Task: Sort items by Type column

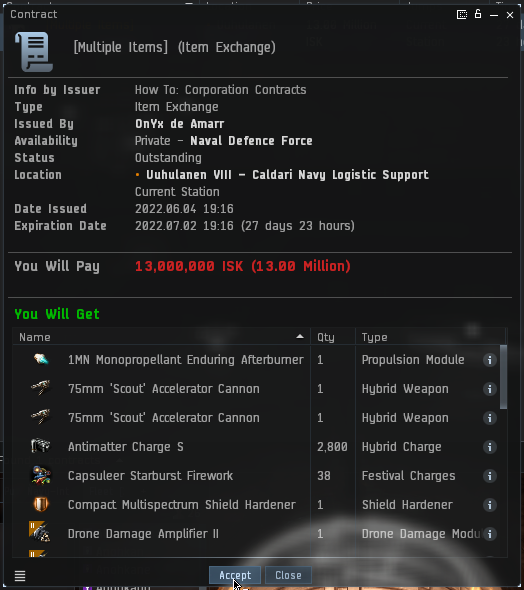Action: click(430, 337)
